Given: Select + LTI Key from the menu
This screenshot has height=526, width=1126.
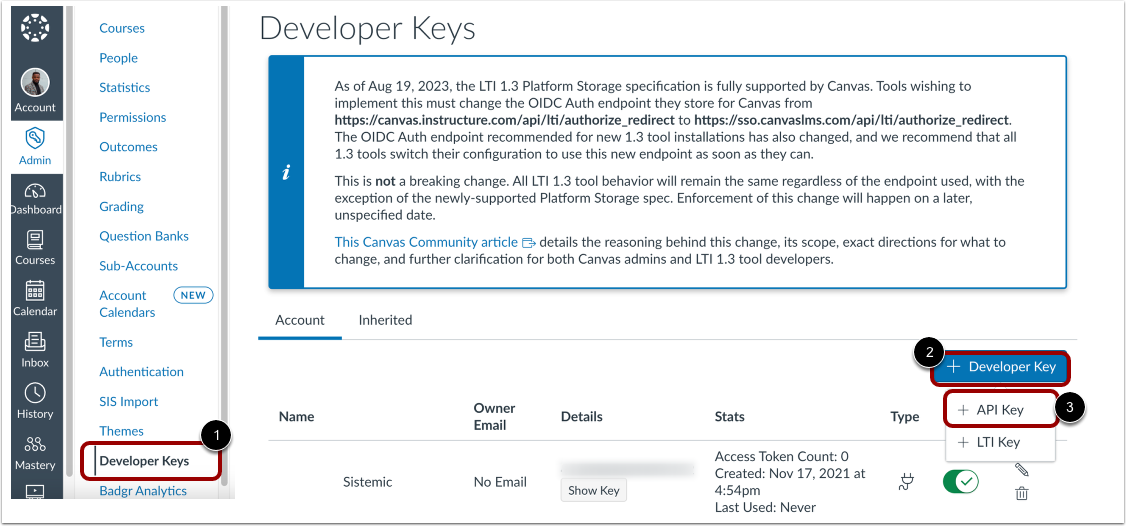Looking at the screenshot, I should (1000, 443).
